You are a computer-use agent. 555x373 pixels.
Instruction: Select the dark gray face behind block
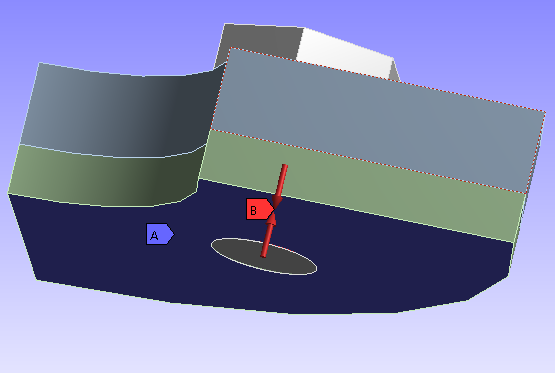(x=262, y=41)
